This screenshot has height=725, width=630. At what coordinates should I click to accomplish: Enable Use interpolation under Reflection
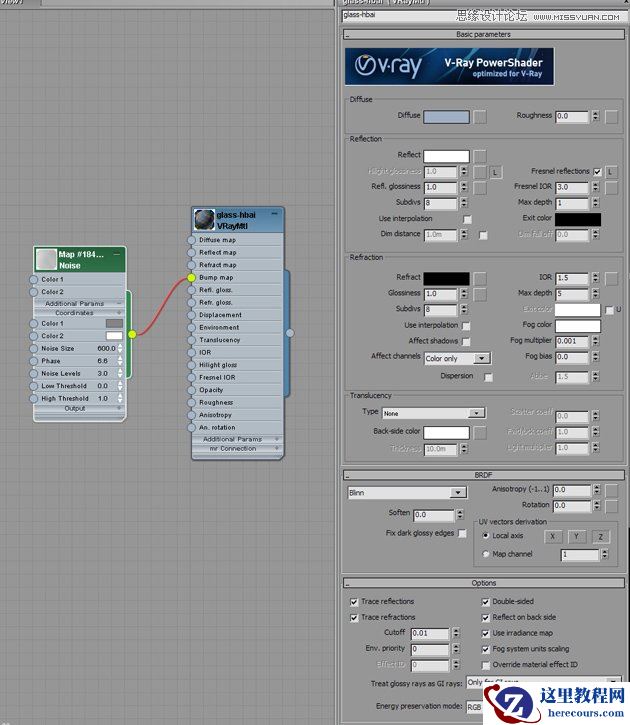pyautogui.click(x=467, y=219)
